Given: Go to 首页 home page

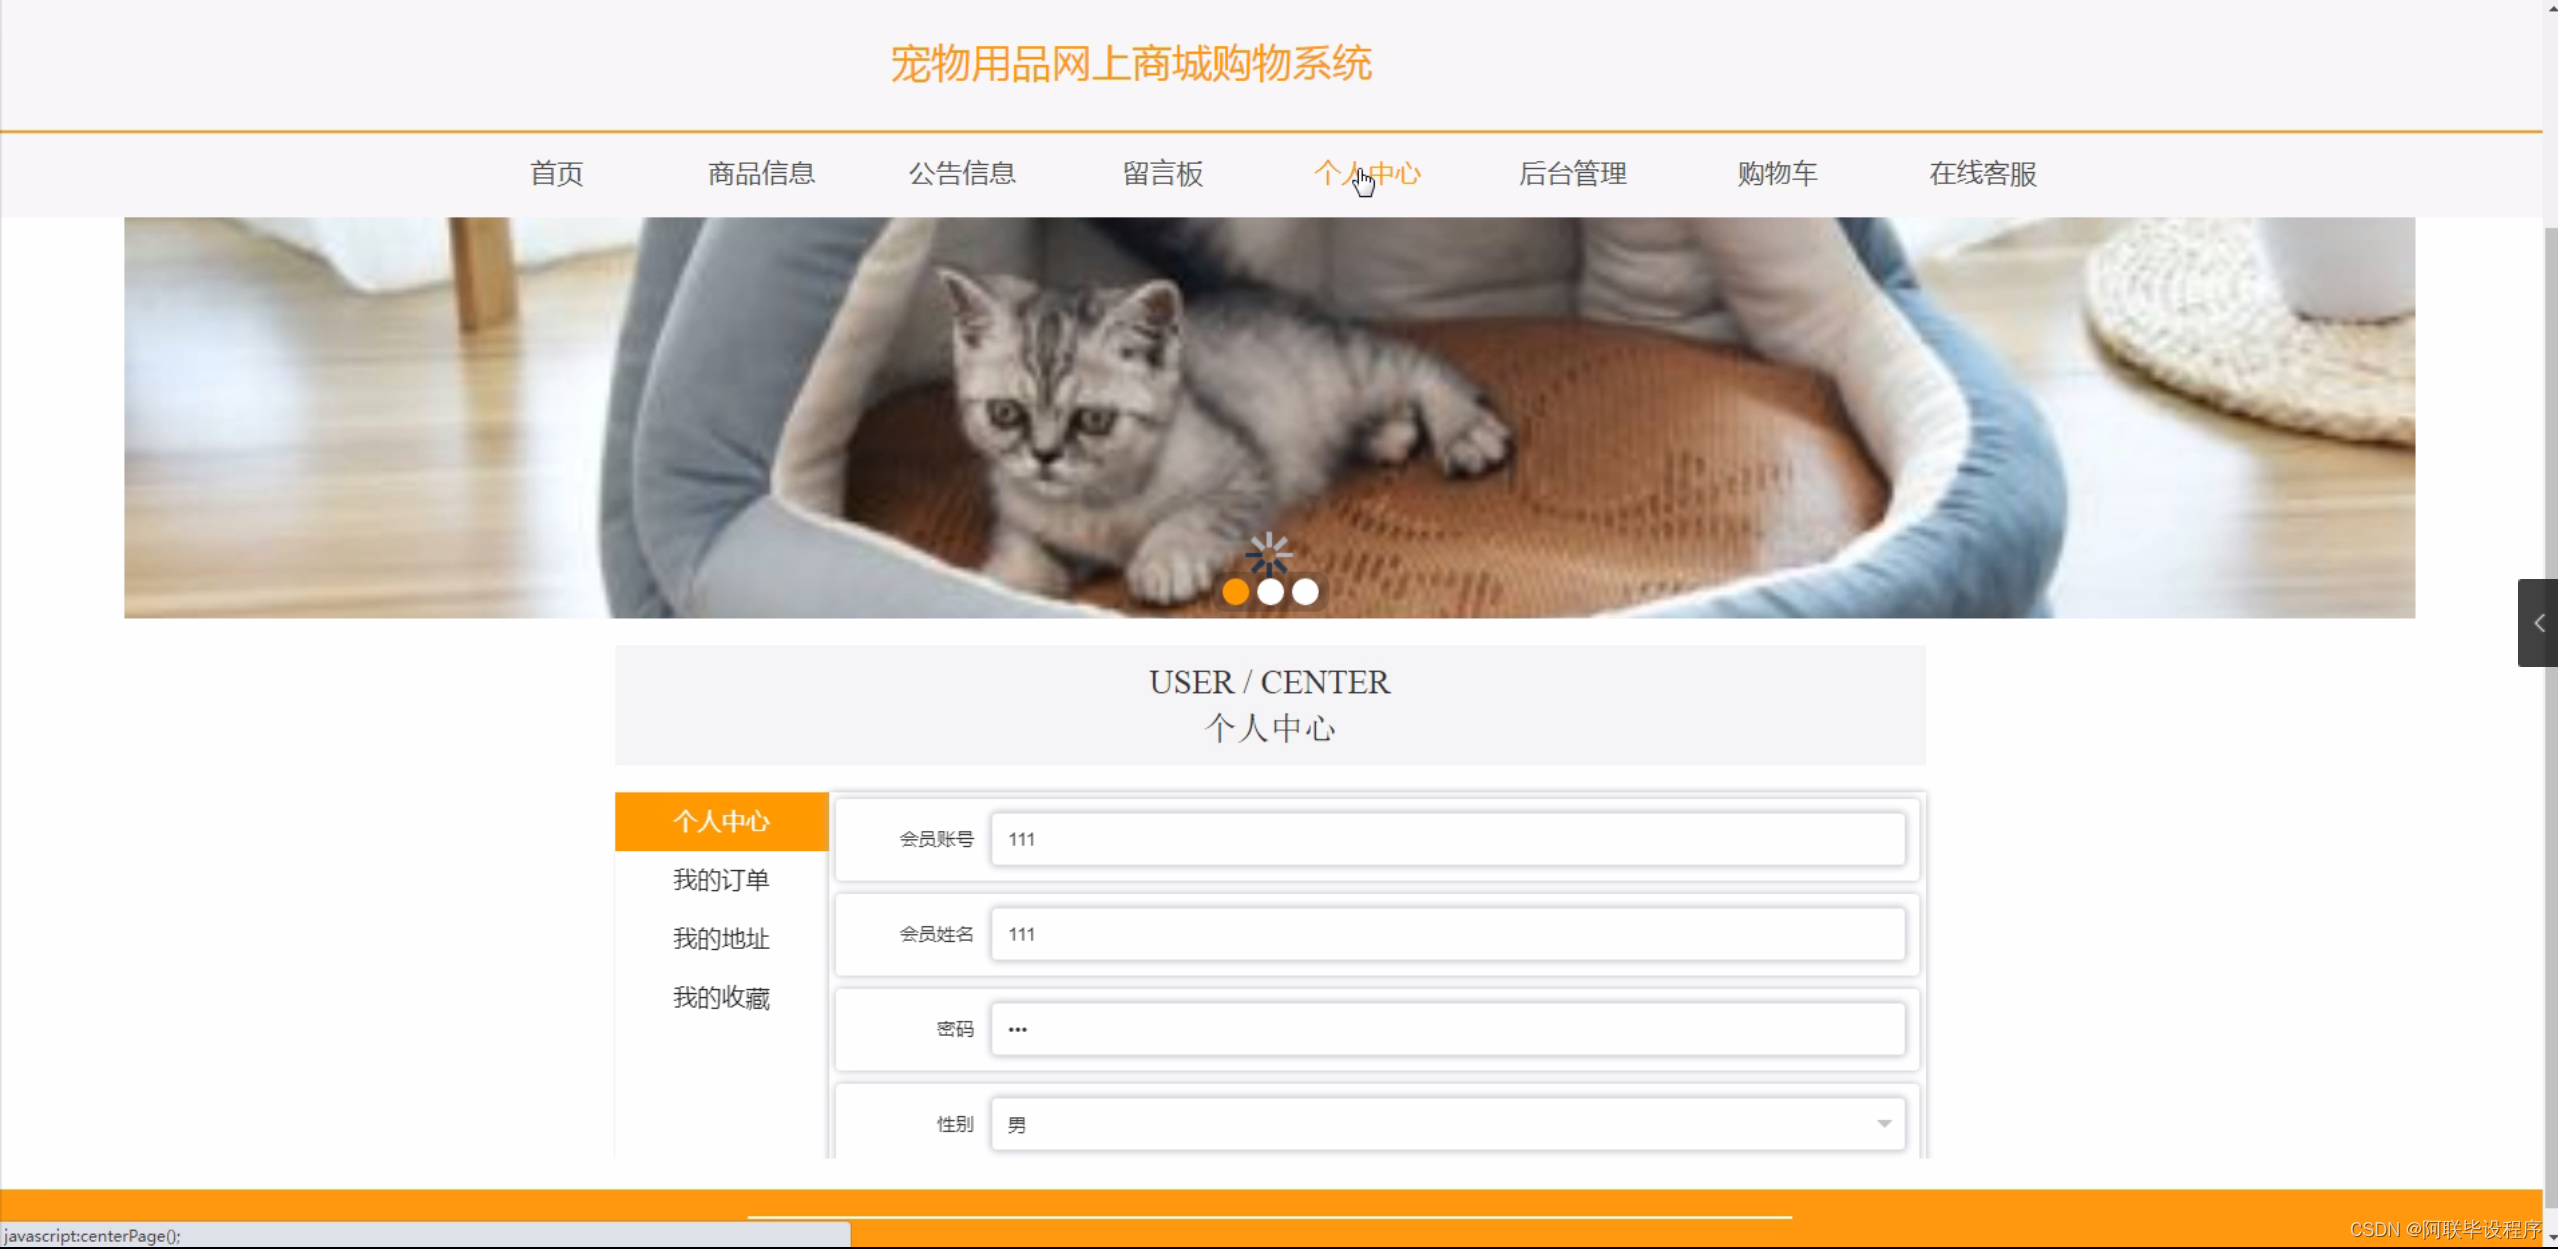Looking at the screenshot, I should (x=556, y=174).
